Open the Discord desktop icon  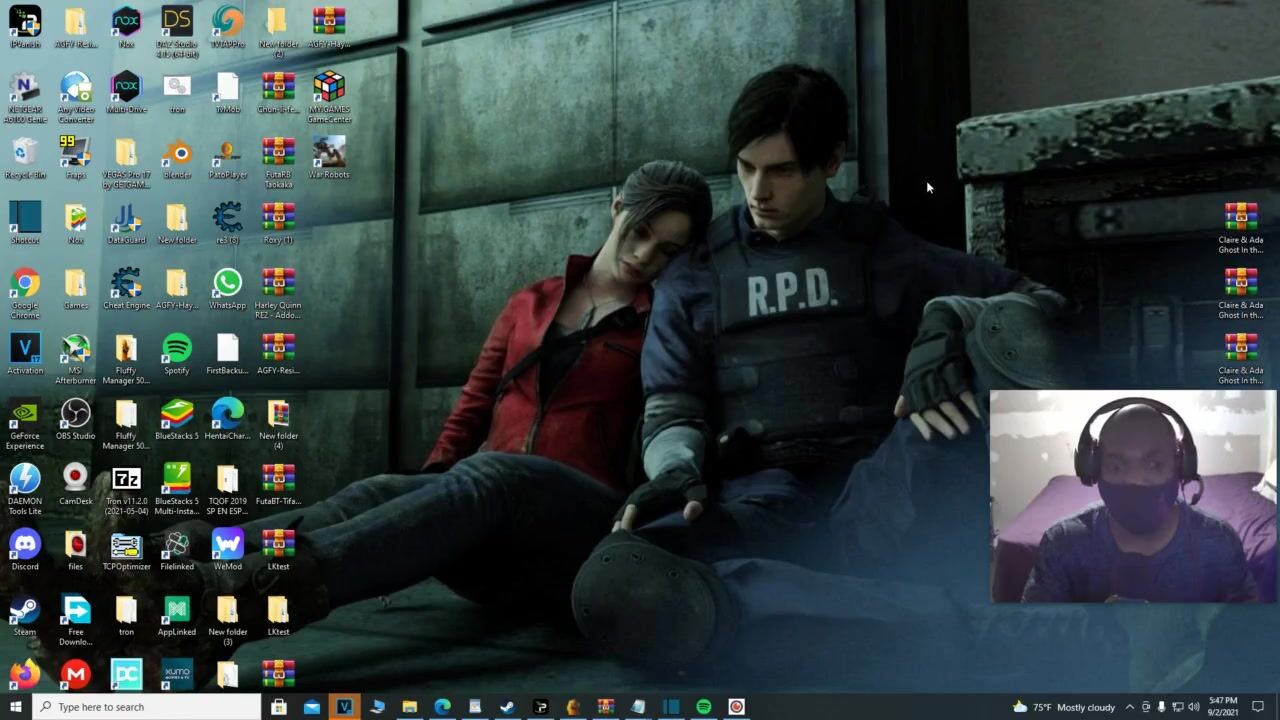click(25, 545)
